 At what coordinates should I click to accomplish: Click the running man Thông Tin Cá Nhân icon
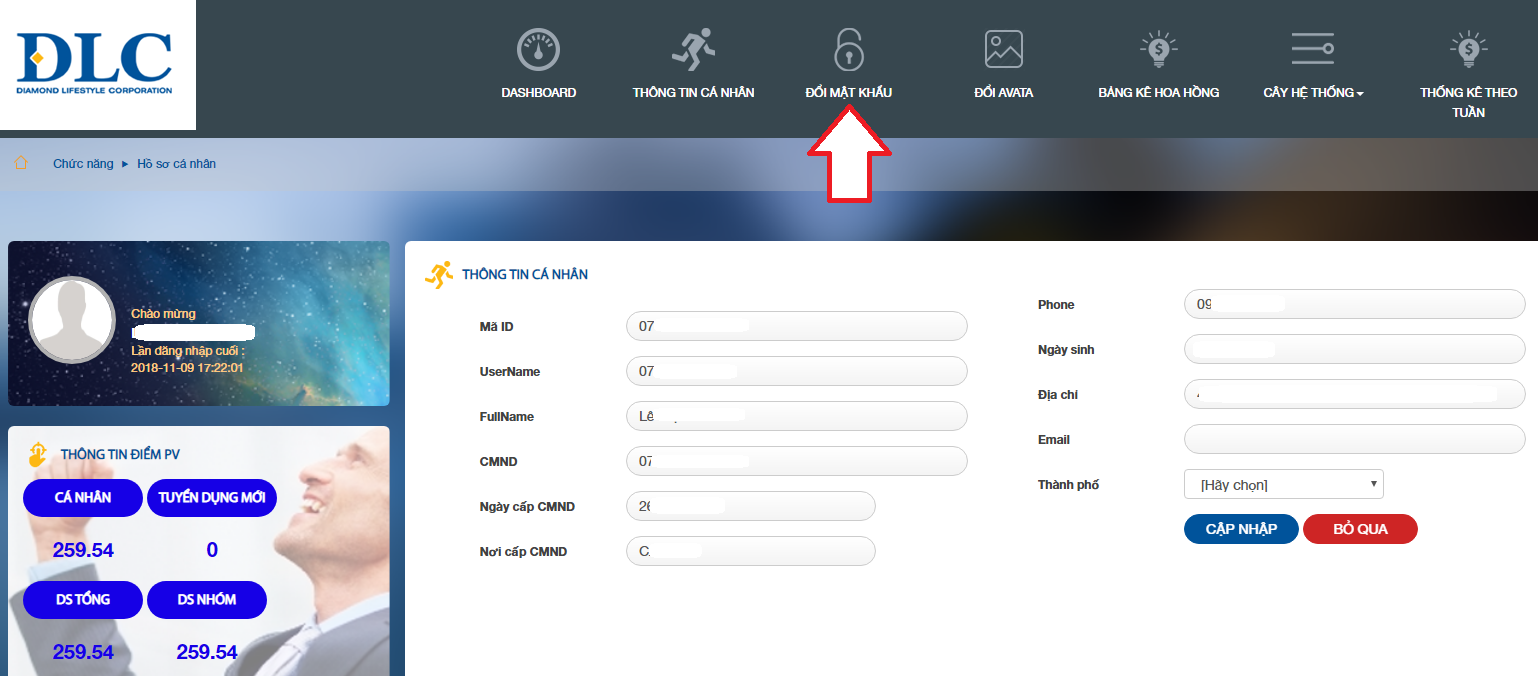[x=693, y=49]
